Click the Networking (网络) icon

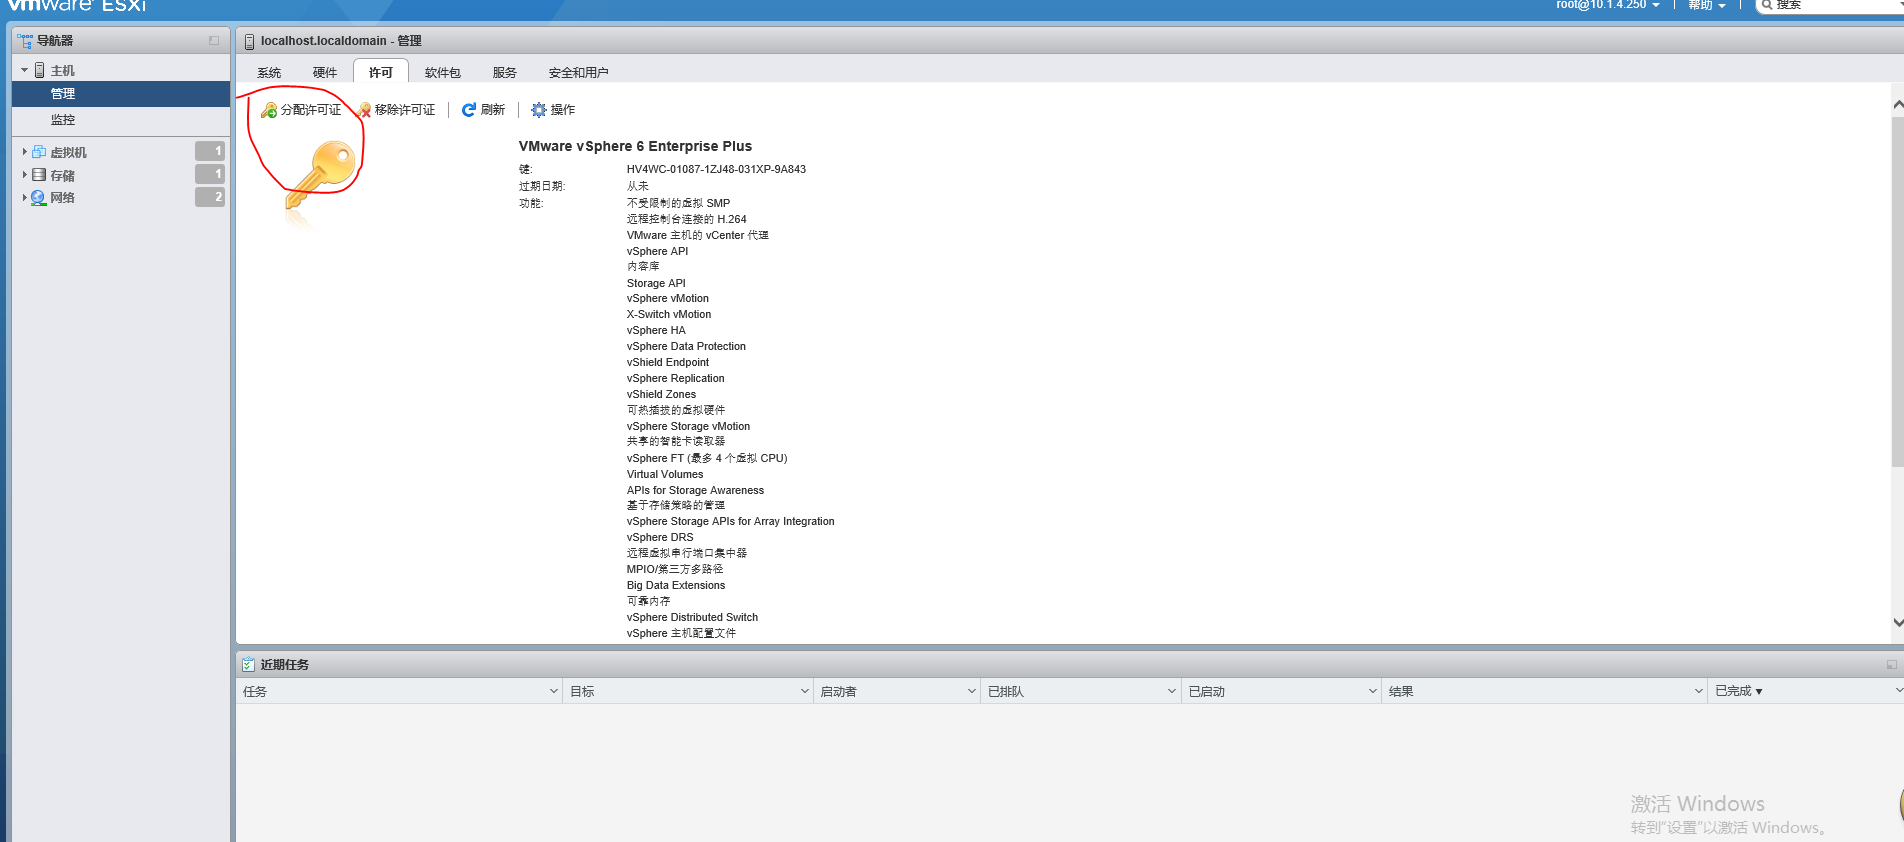coord(39,197)
